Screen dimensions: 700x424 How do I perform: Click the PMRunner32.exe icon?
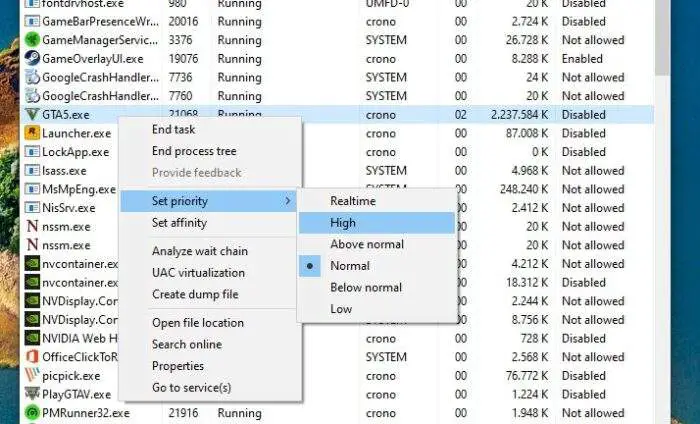32,413
